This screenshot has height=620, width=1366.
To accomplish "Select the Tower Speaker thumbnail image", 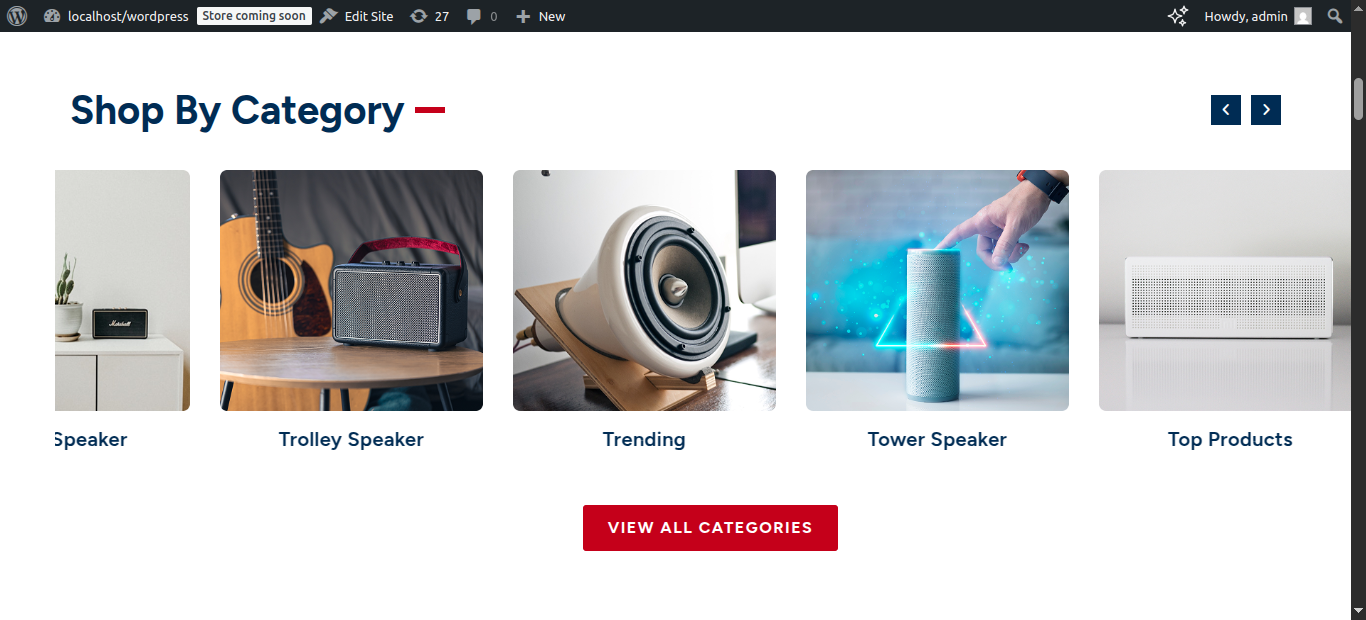I will tap(937, 290).
